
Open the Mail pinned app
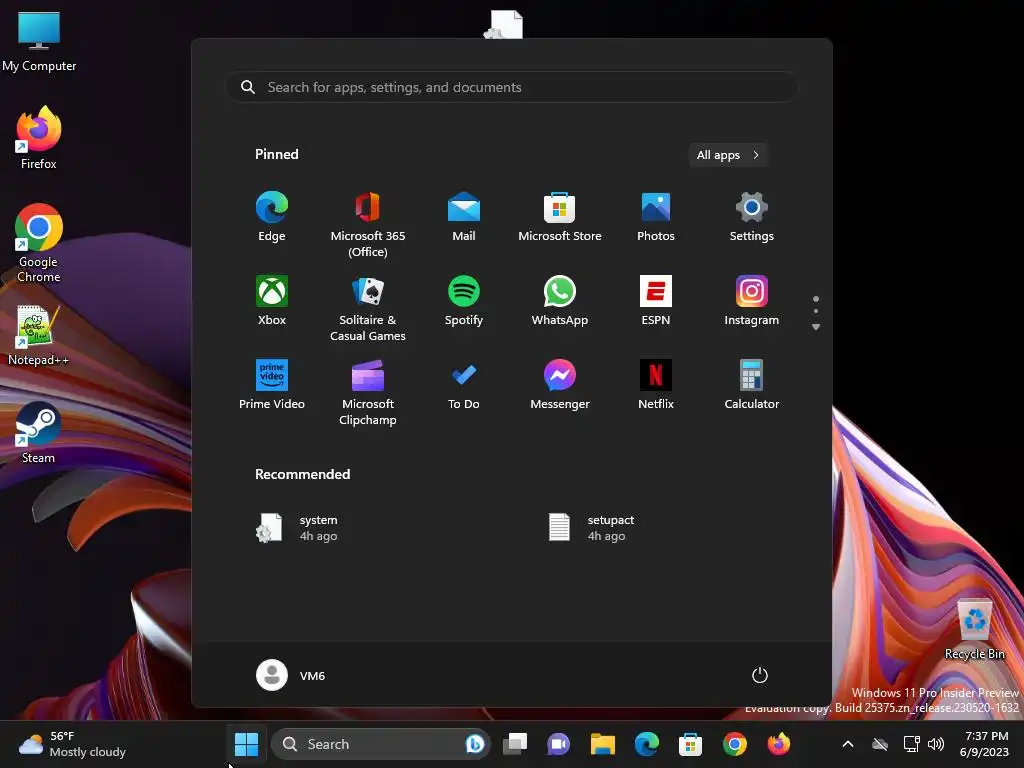[464, 217]
